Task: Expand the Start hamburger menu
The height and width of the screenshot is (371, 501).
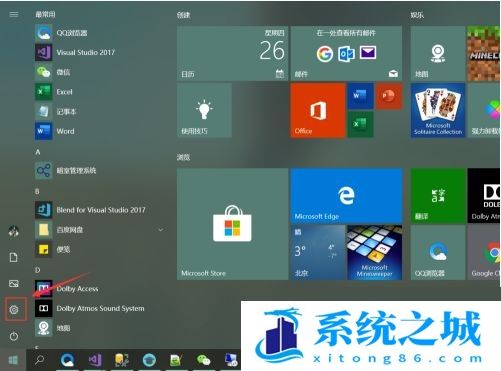Action: click(x=14, y=14)
